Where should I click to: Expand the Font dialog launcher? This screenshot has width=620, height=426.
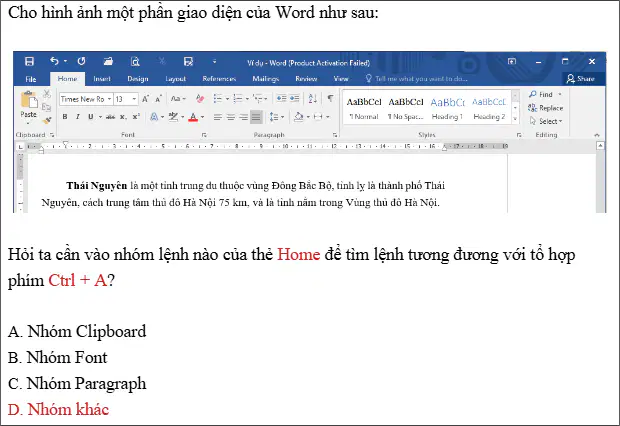204,135
